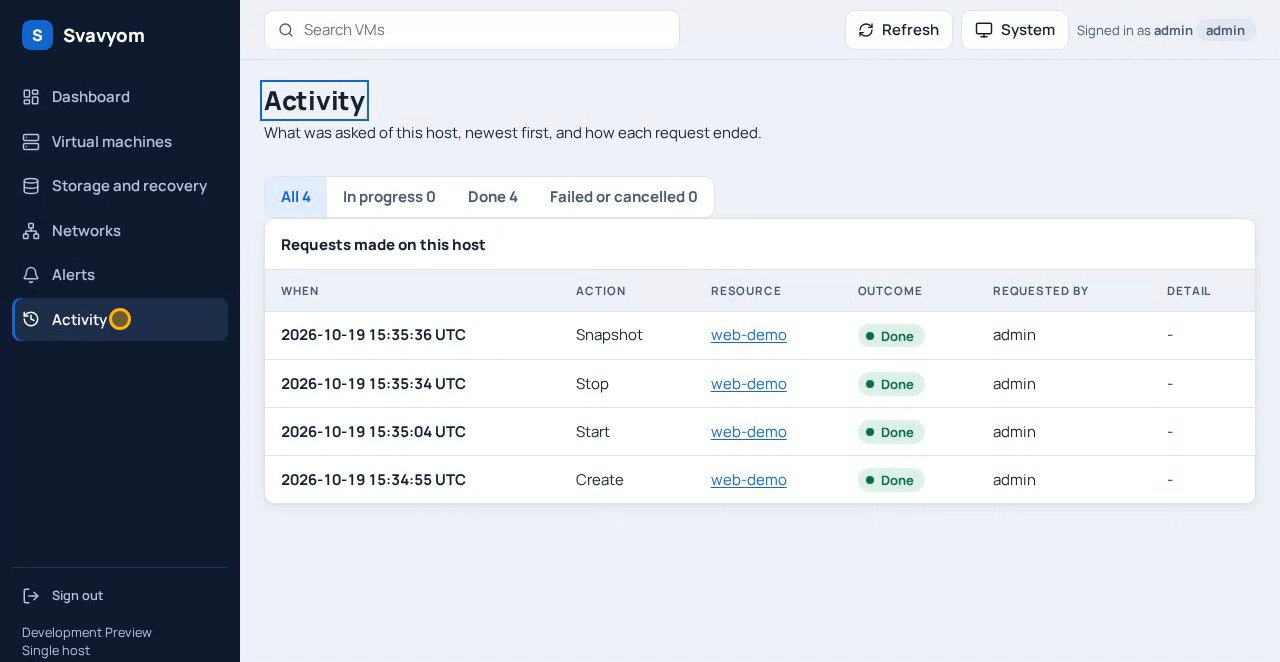Click the Alerts bell icon
Image resolution: width=1280 pixels, height=662 pixels.
click(31, 275)
